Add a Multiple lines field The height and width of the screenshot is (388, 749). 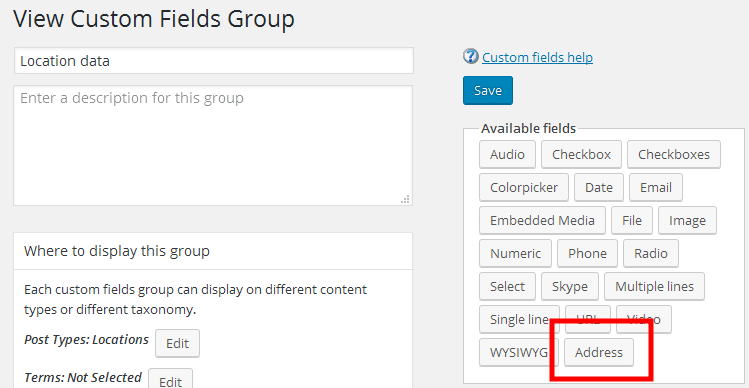[x=654, y=286]
